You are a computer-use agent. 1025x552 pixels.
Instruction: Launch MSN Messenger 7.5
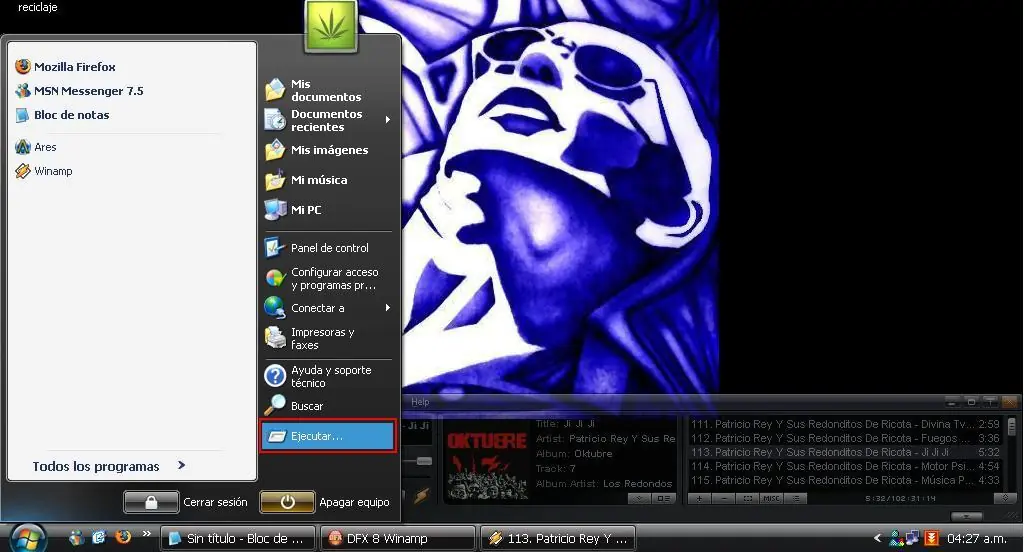click(x=79, y=91)
